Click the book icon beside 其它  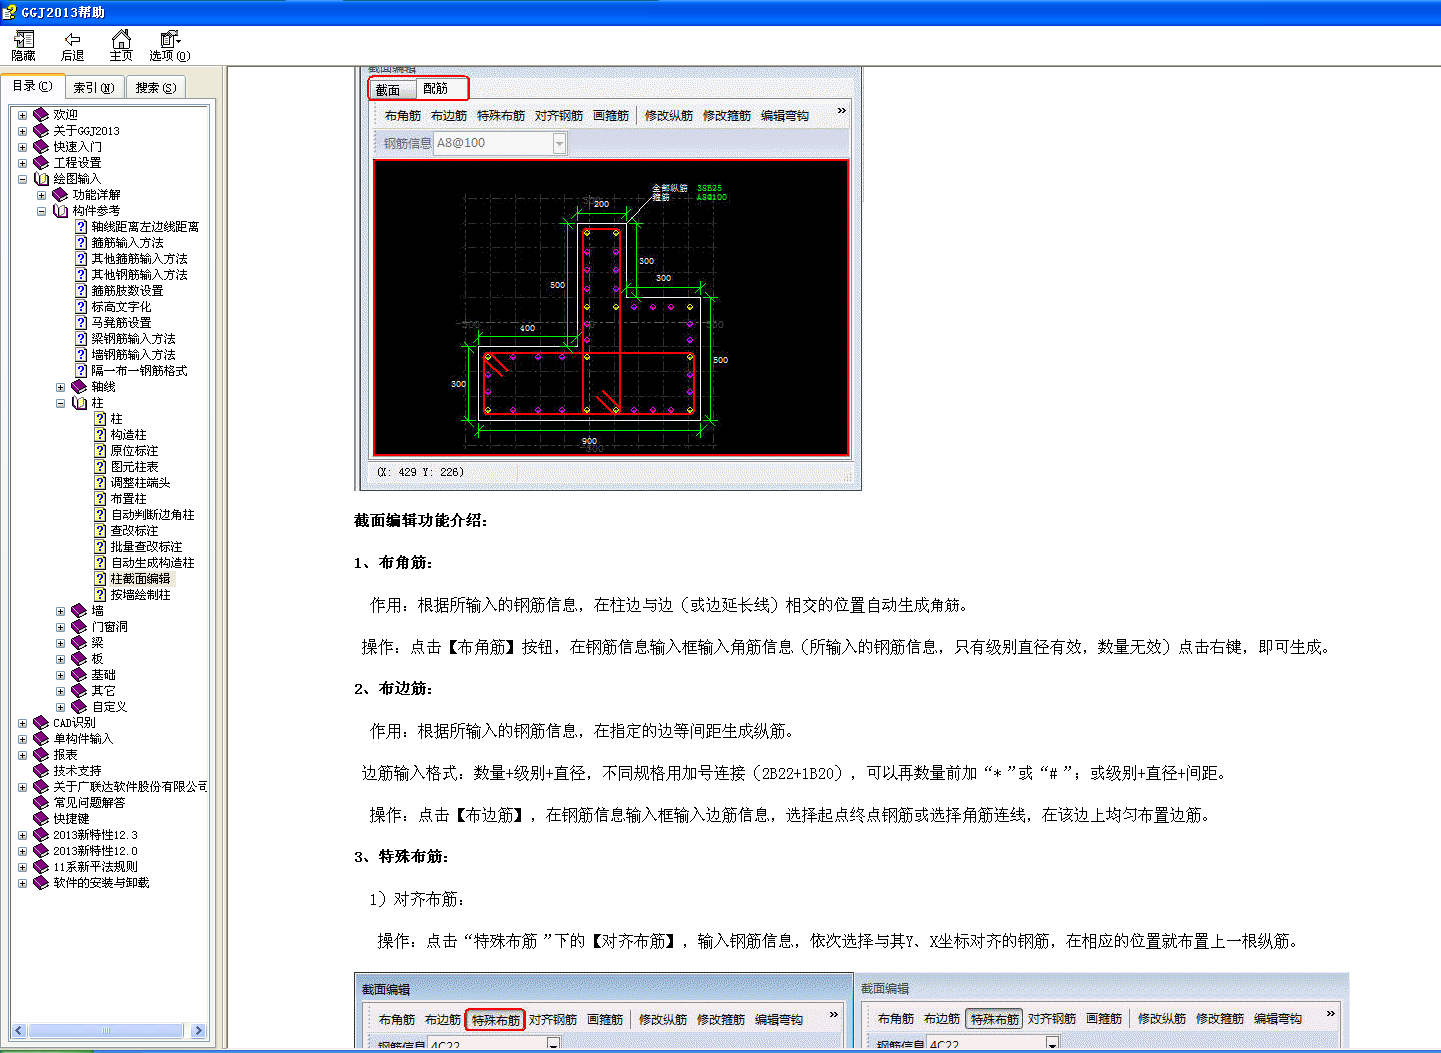click(x=79, y=691)
